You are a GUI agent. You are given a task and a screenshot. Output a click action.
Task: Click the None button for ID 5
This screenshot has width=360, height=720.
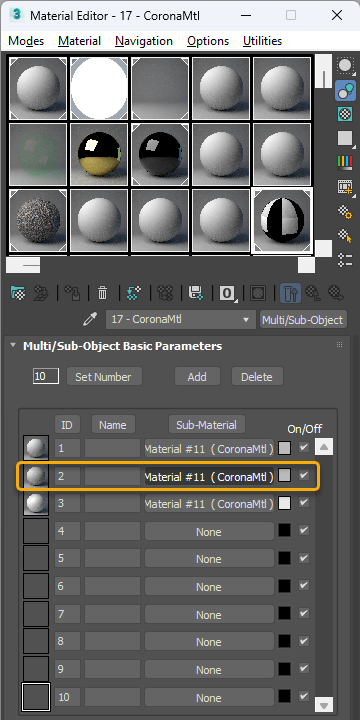pos(209,559)
